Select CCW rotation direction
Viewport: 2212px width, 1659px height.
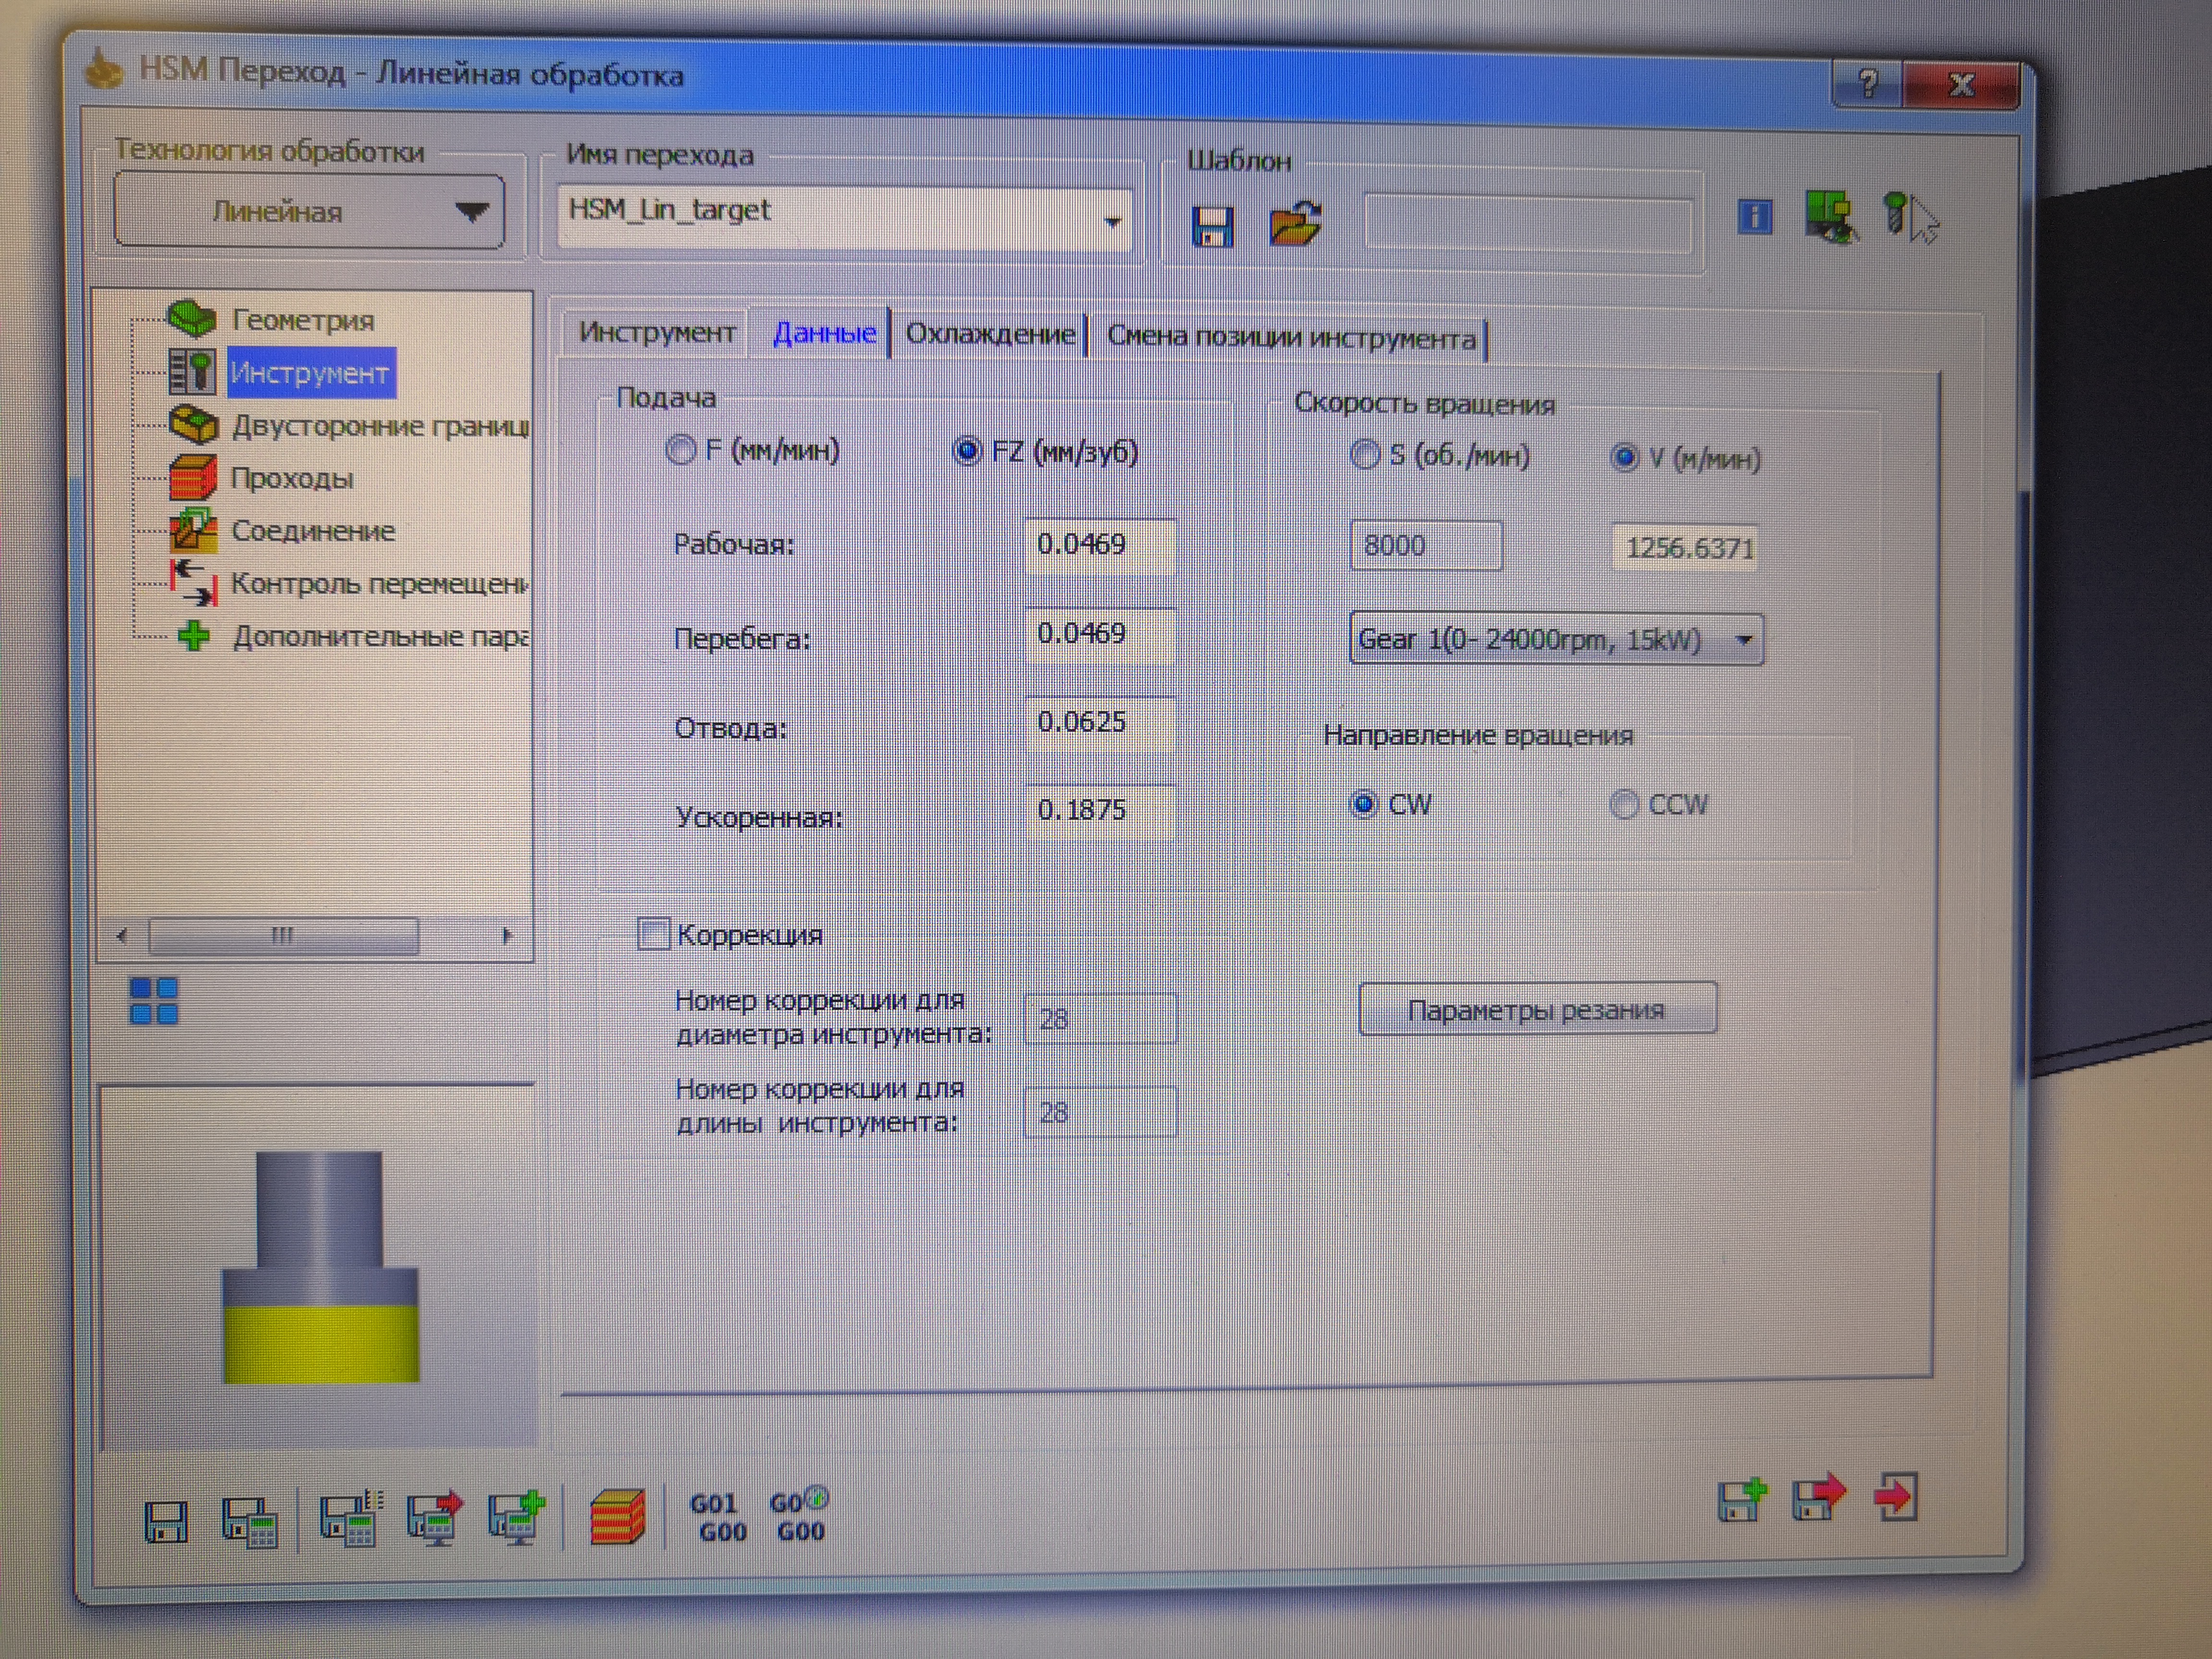(x=1624, y=804)
